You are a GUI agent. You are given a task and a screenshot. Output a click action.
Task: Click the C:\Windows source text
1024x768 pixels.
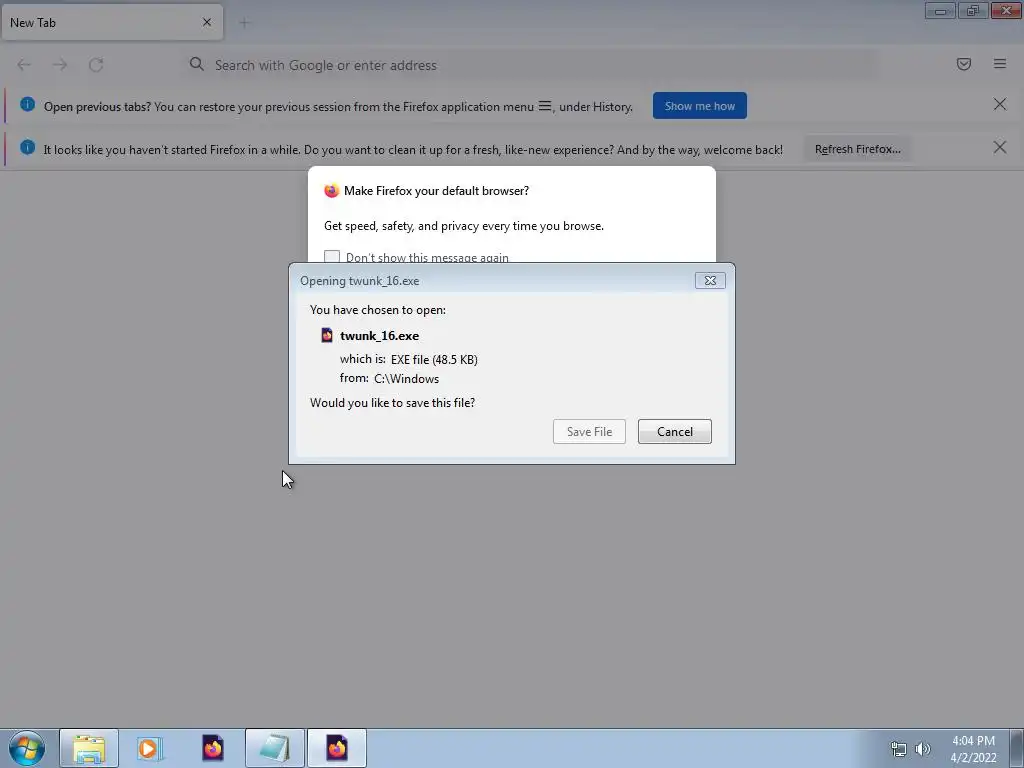click(406, 379)
